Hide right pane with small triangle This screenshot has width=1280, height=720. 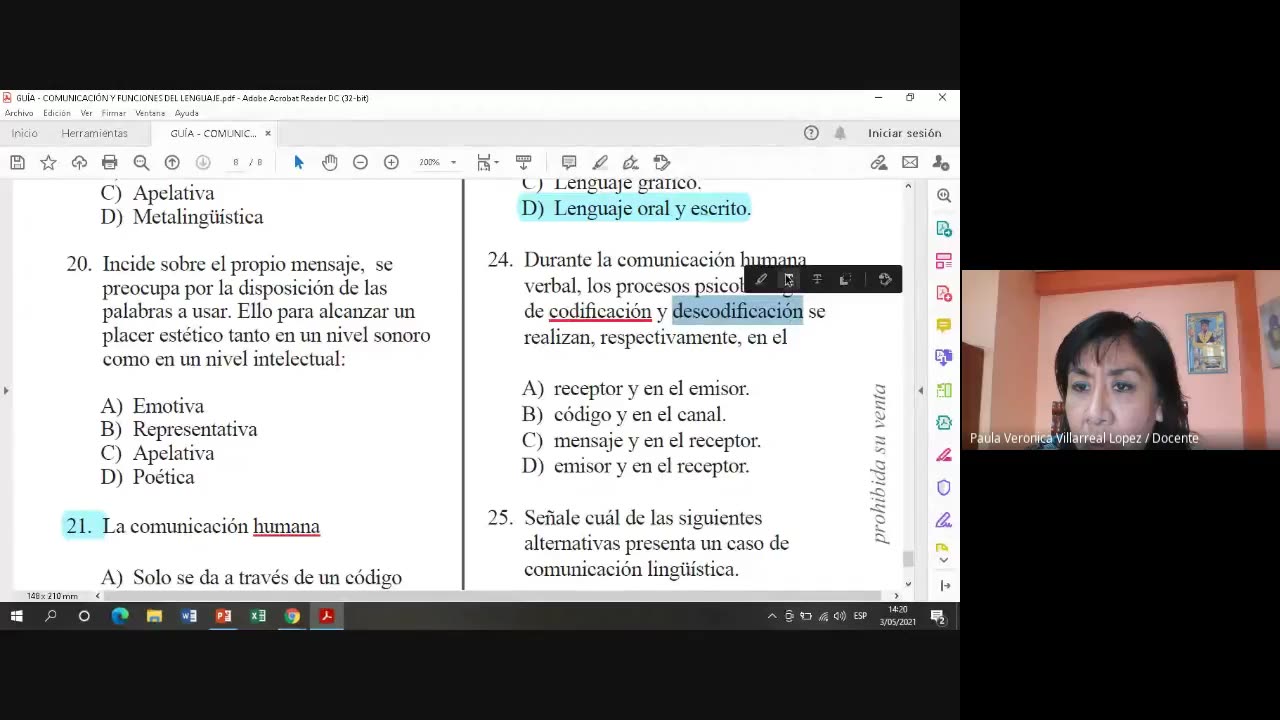click(x=921, y=390)
